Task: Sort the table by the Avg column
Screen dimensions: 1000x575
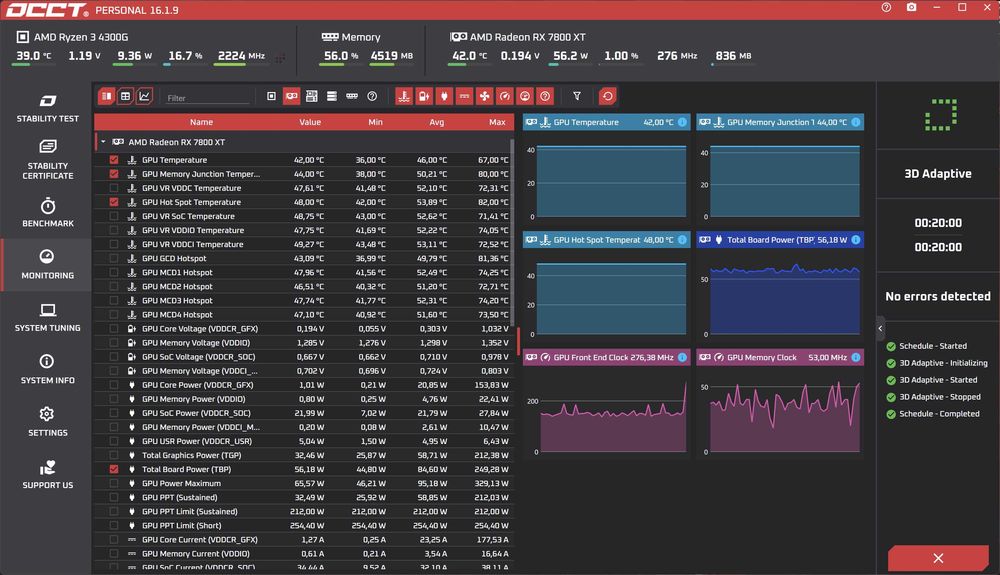Action: [436, 122]
